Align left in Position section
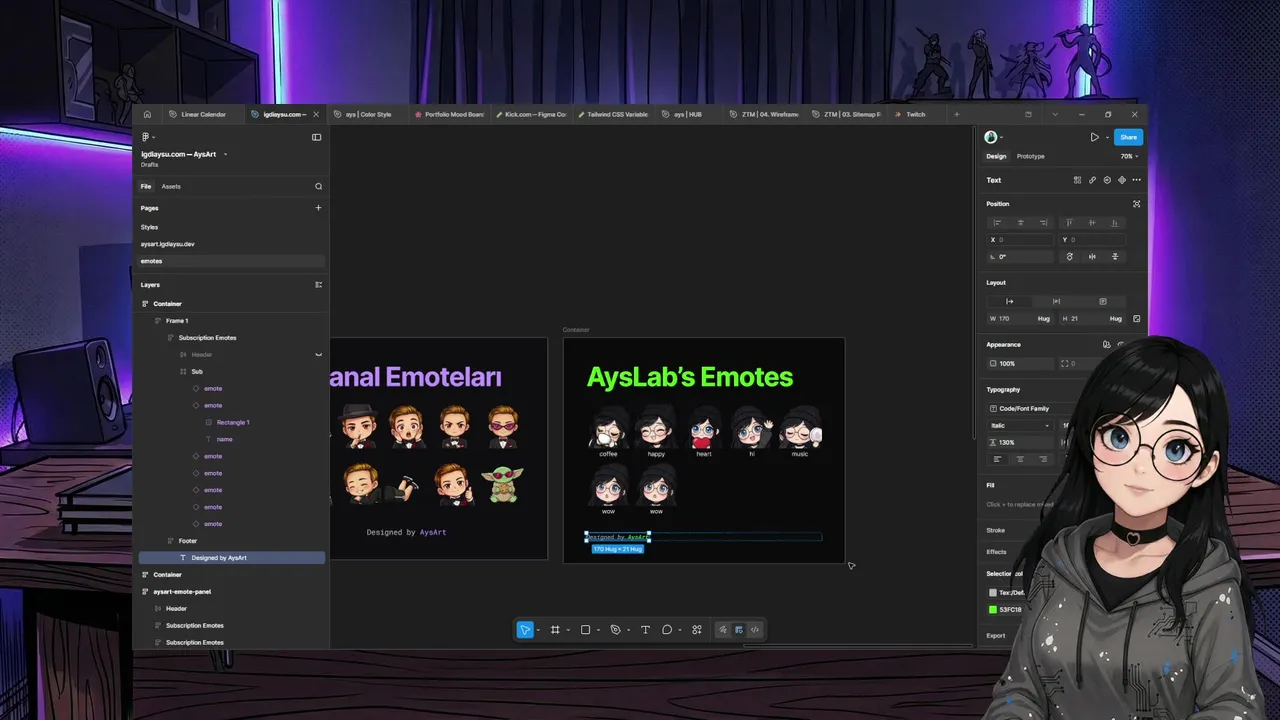Screen dimensions: 1280x720 (997, 223)
